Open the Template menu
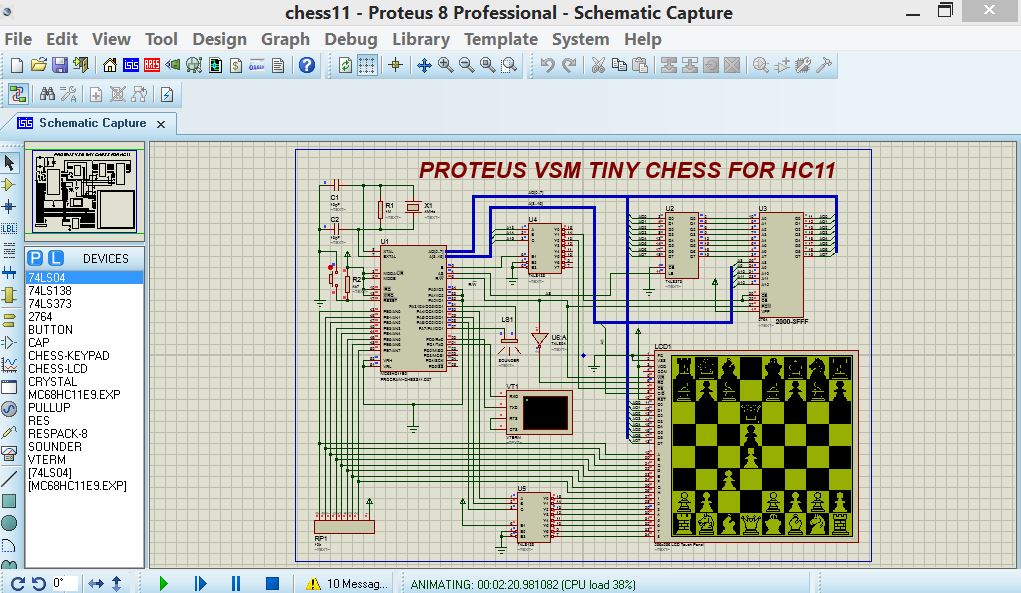Screen dimensions: 1021x593 (501, 39)
